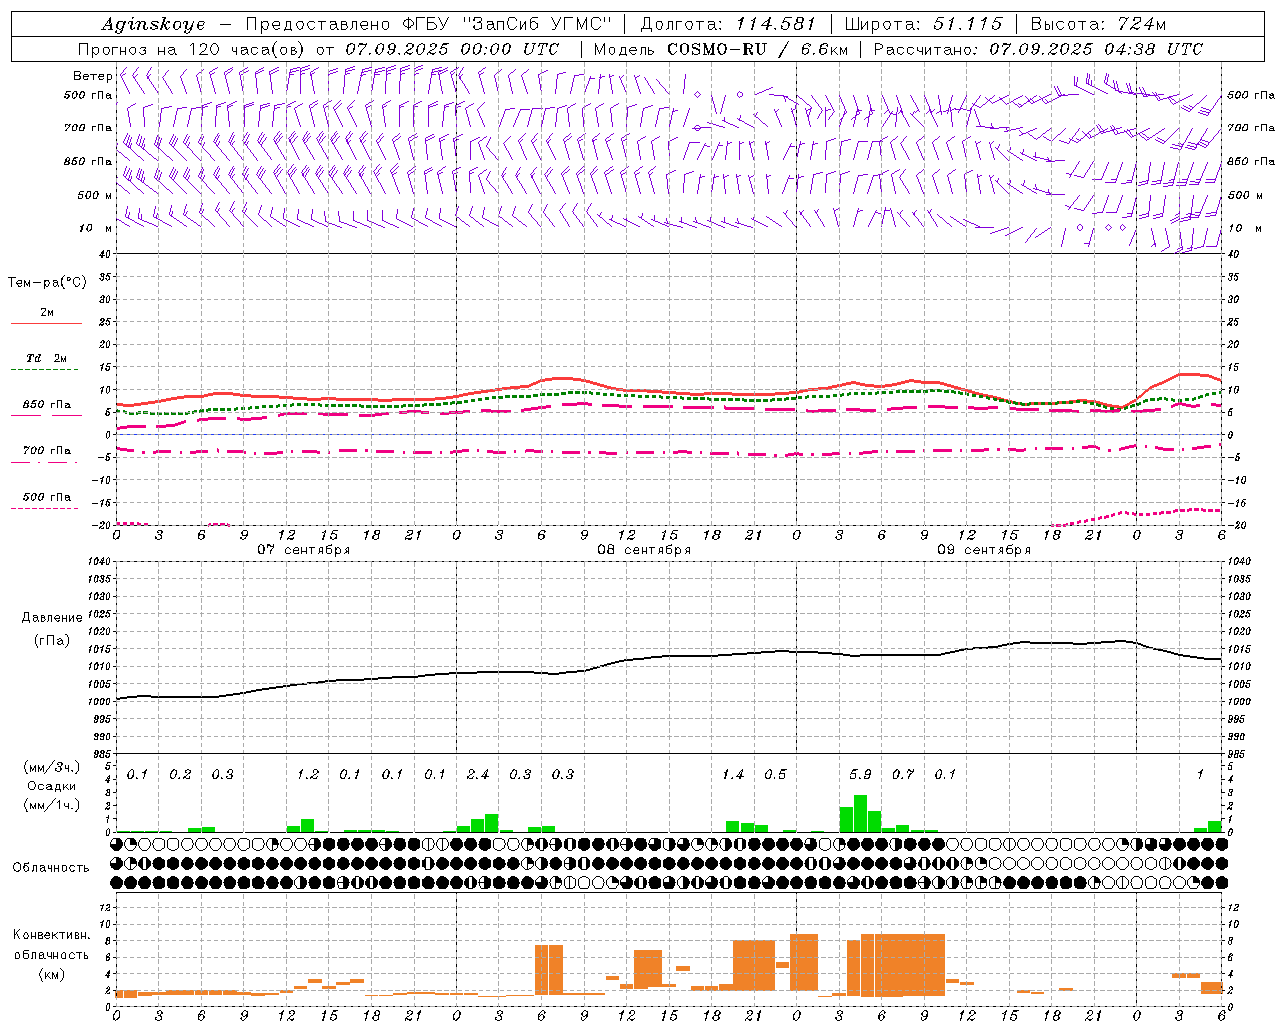The image size is (1280, 1024).
Task: Click the precipitation value "0.2"
Action: (x=180, y=774)
